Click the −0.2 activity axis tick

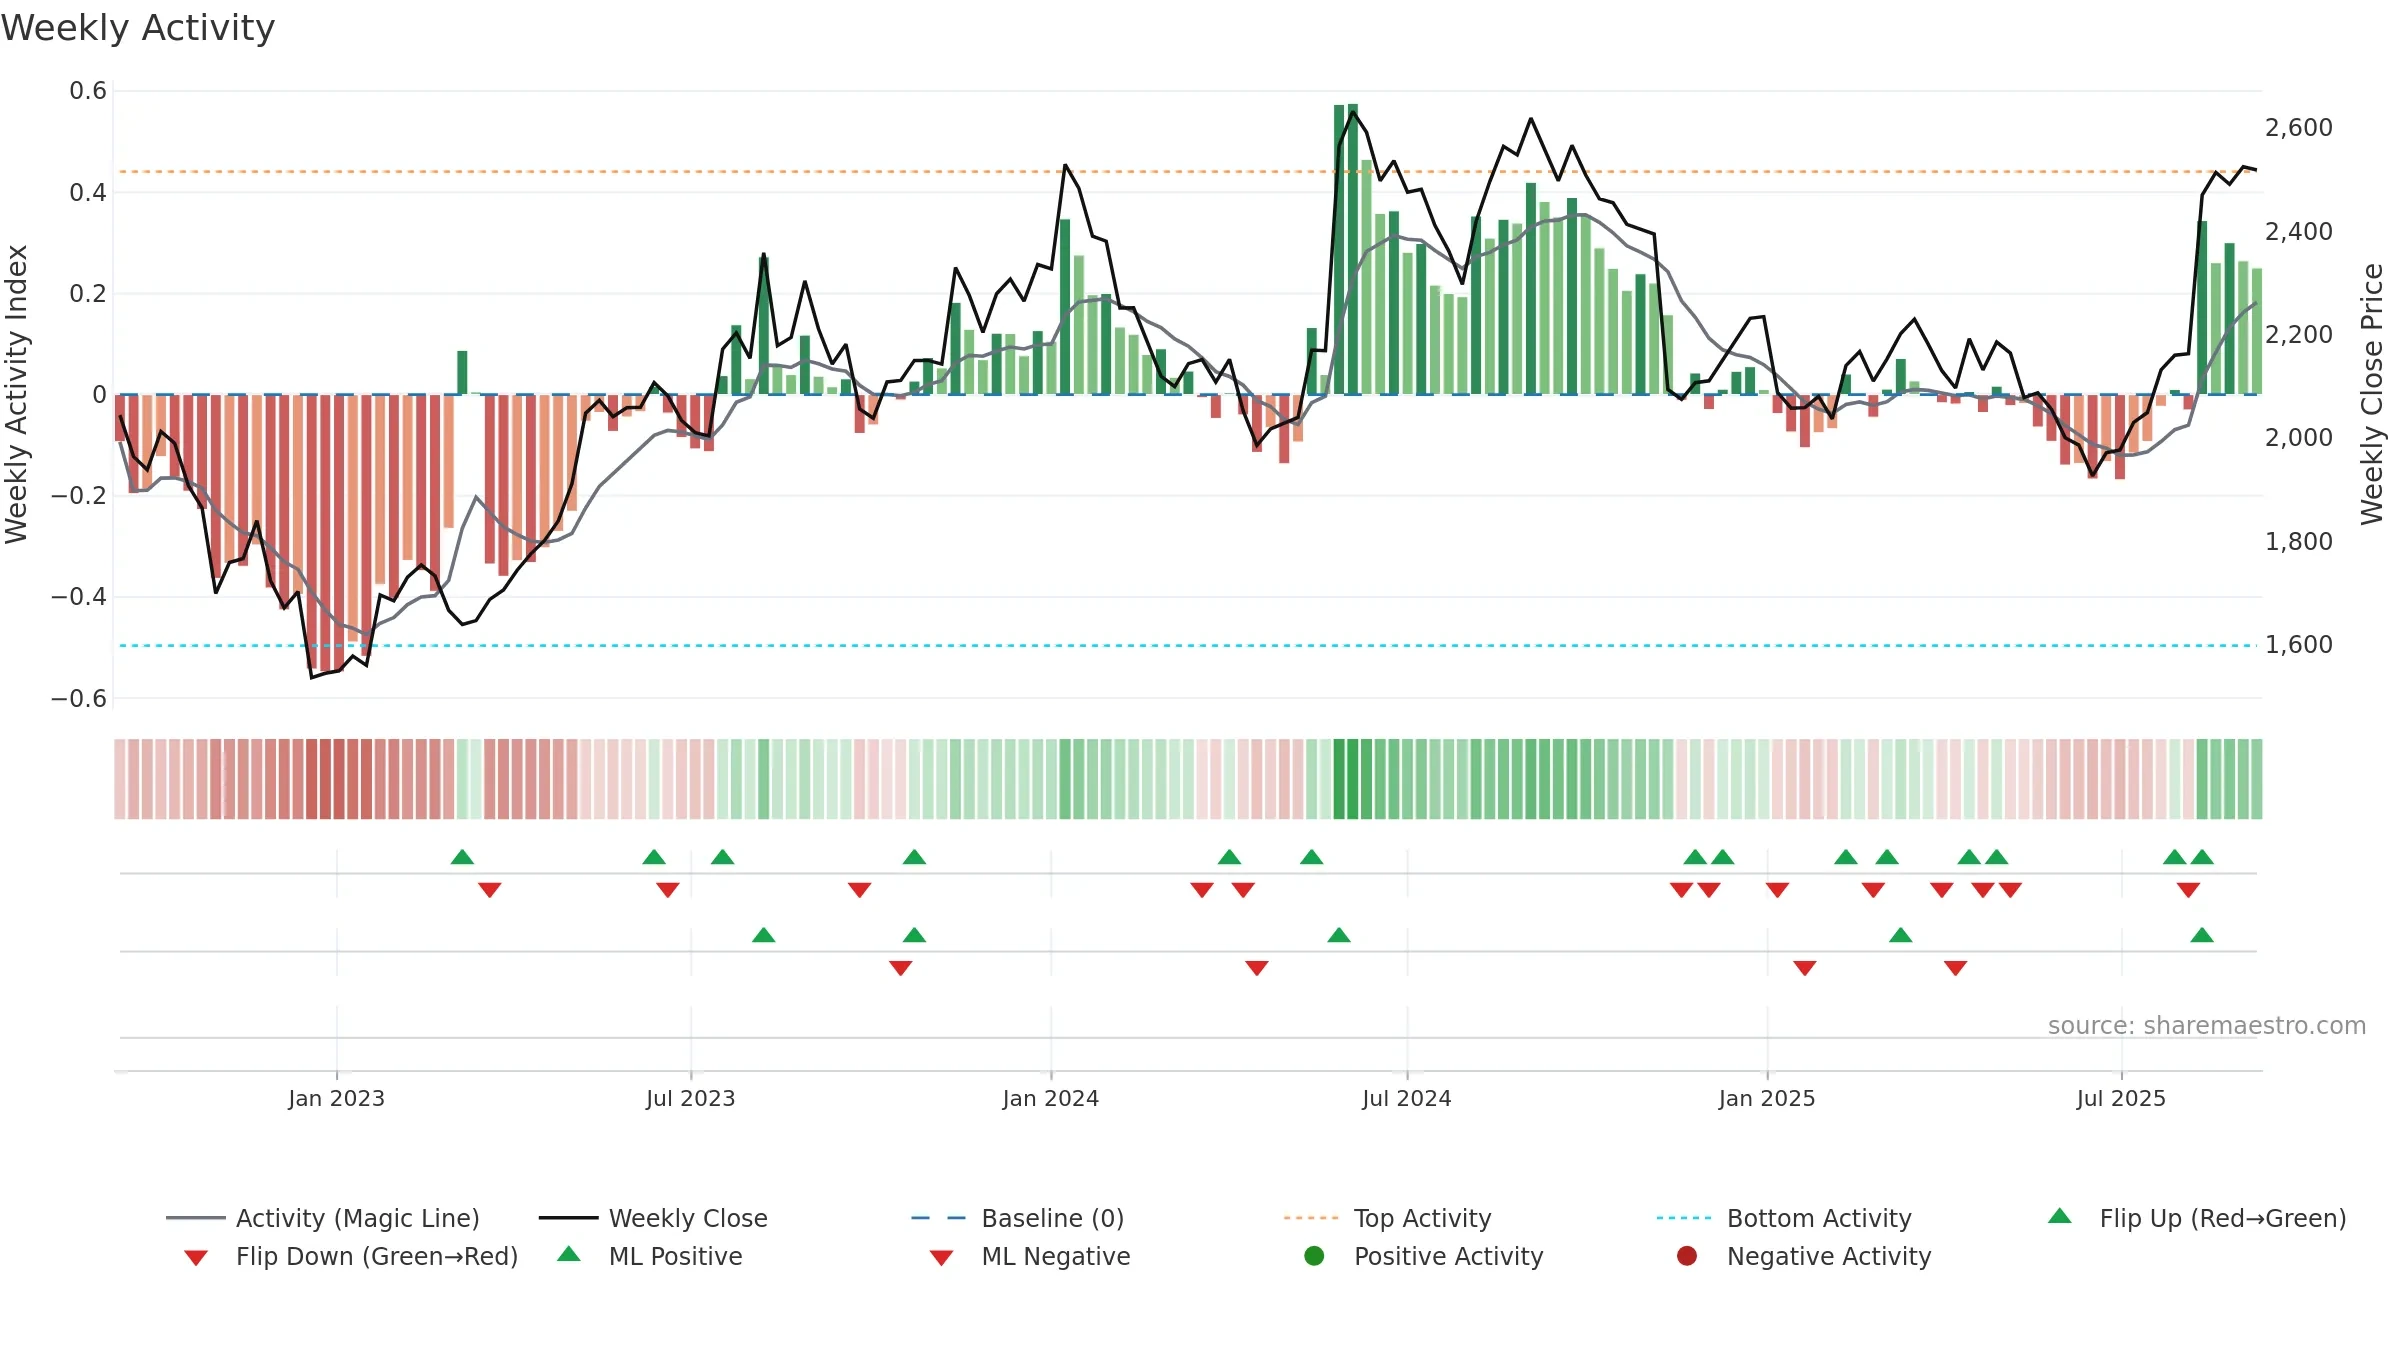[x=79, y=496]
